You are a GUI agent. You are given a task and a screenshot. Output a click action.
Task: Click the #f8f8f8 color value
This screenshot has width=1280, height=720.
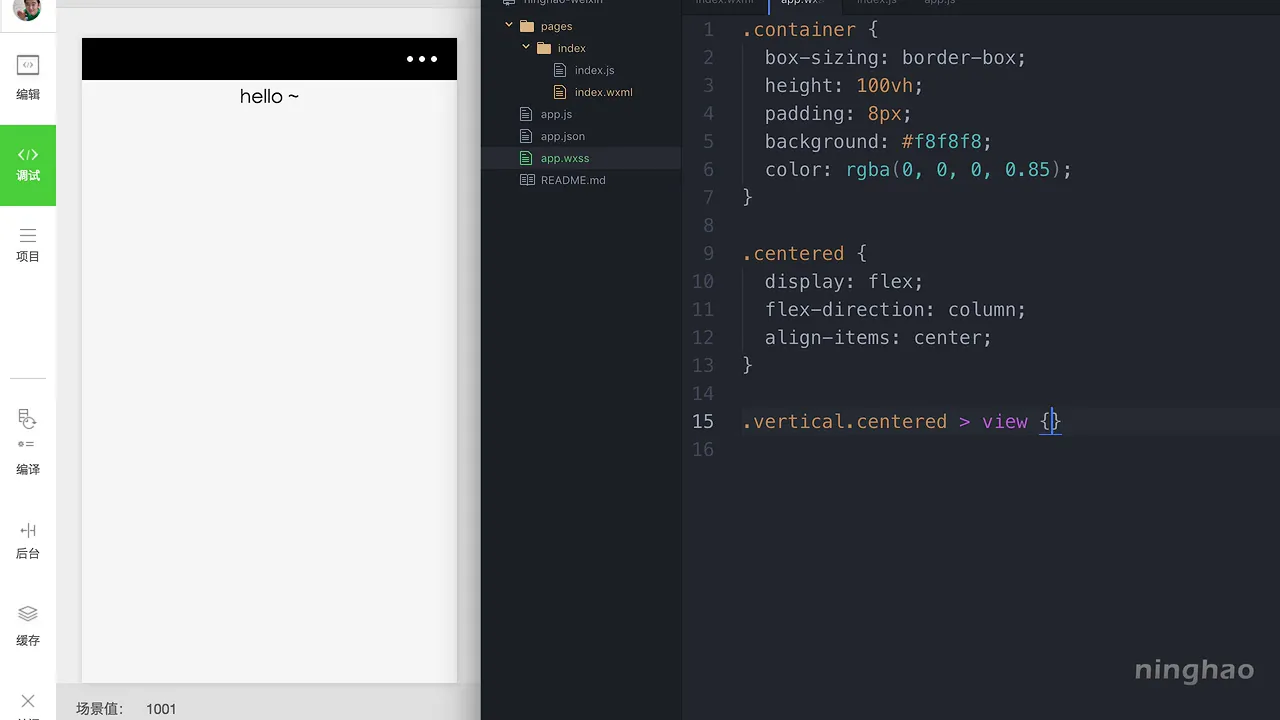coord(941,142)
